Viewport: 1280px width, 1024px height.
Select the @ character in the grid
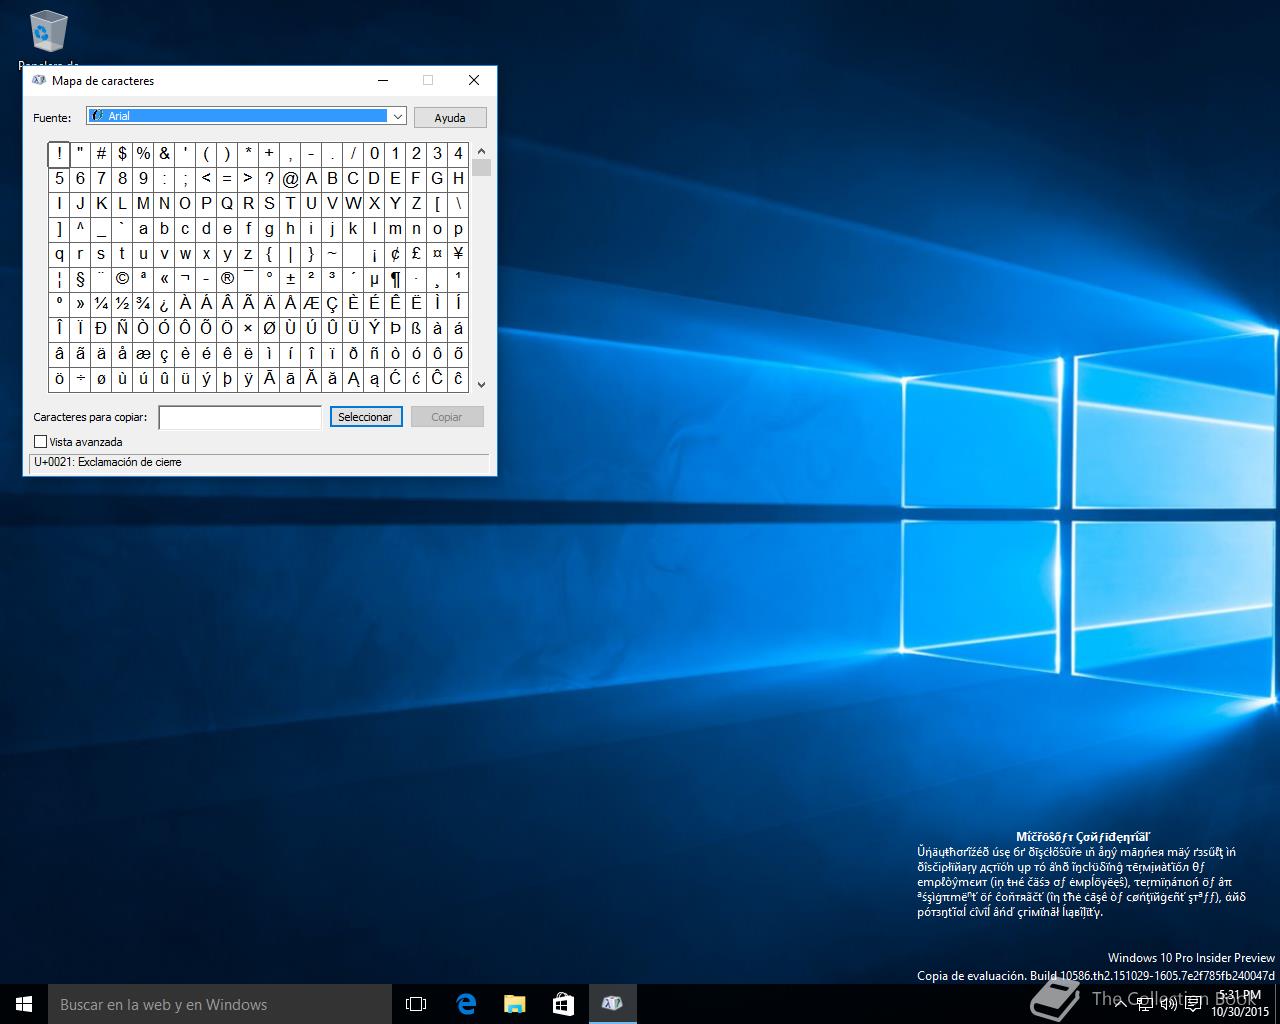pos(290,179)
